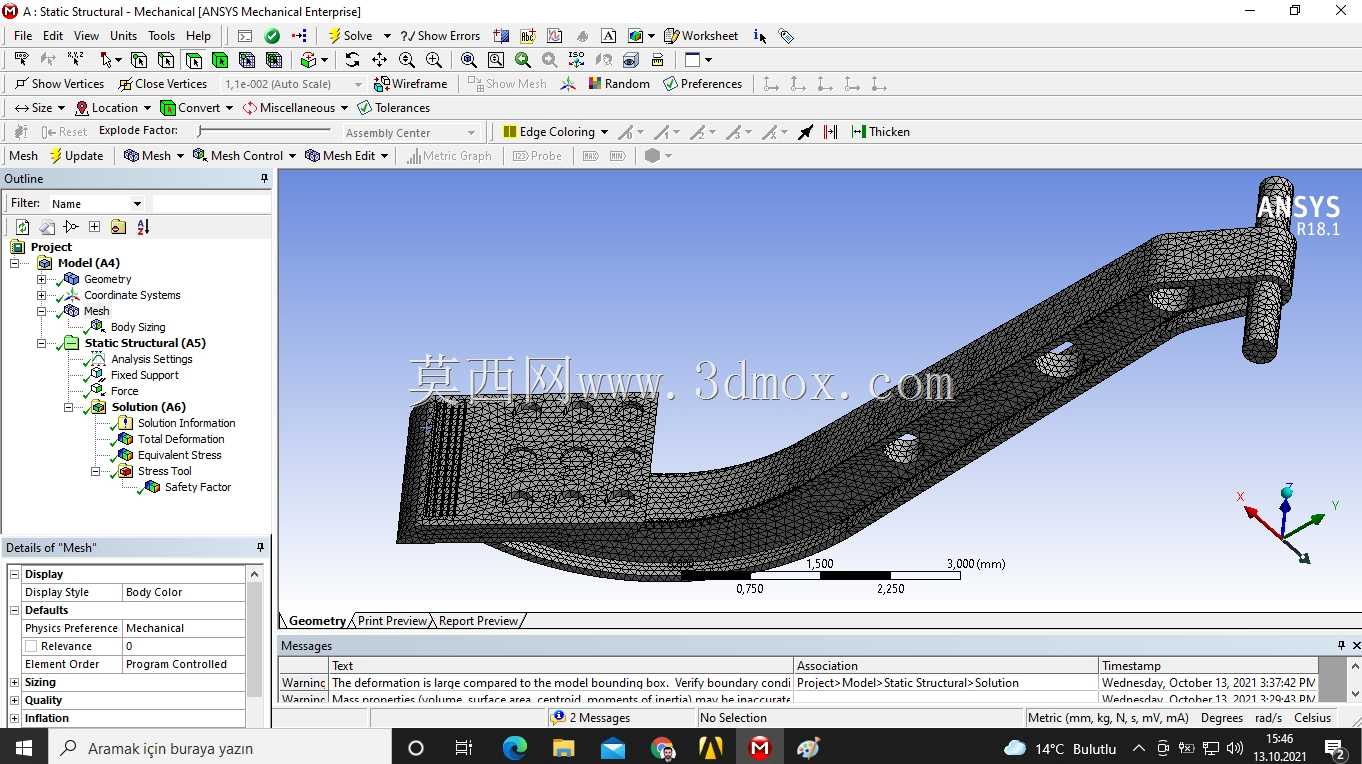Click the Details panel vertical scrollbar
The height and width of the screenshot is (764, 1362).
[x=255, y=646]
